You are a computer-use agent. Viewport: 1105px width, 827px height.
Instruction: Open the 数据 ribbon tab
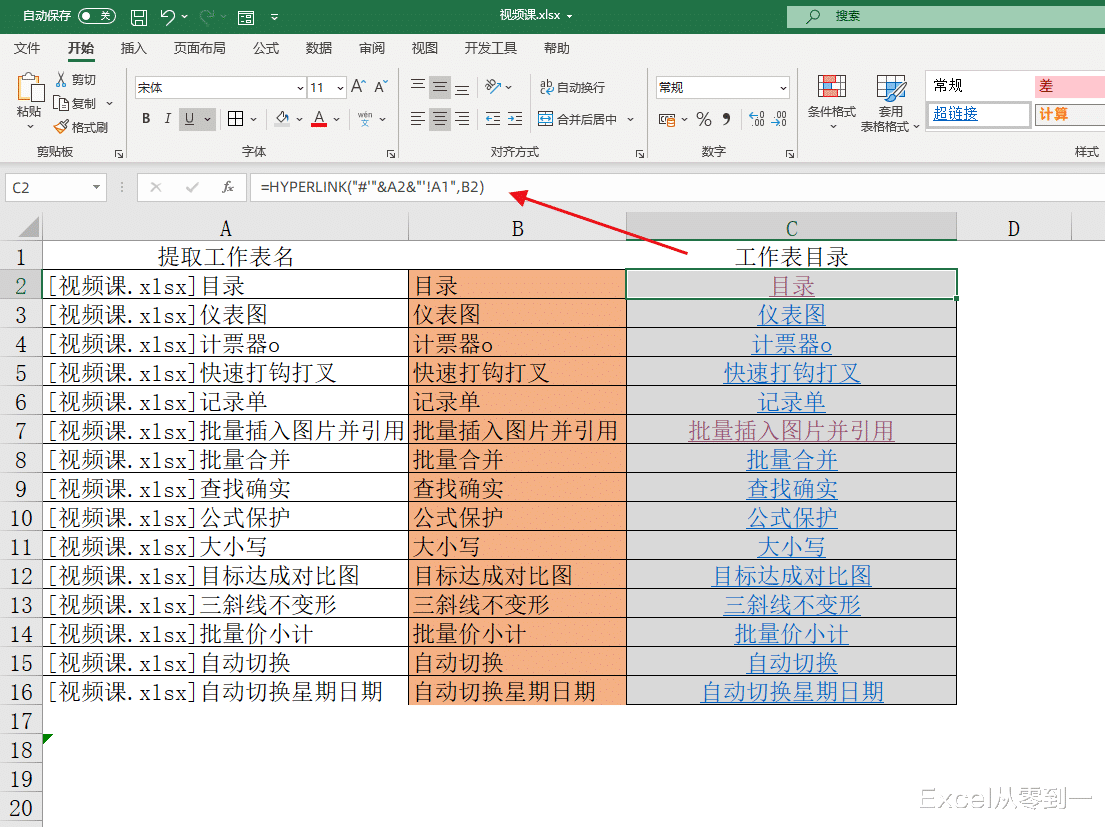click(x=318, y=48)
